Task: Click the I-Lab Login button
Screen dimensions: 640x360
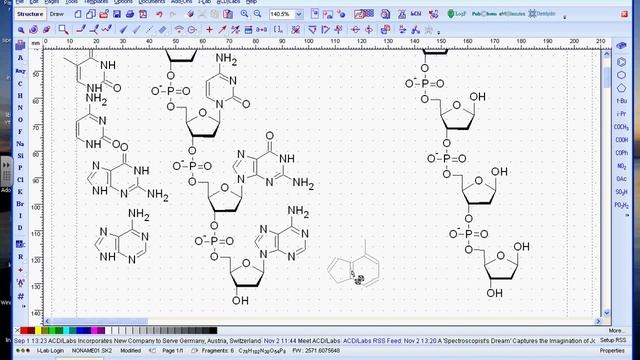Action: tap(50, 351)
